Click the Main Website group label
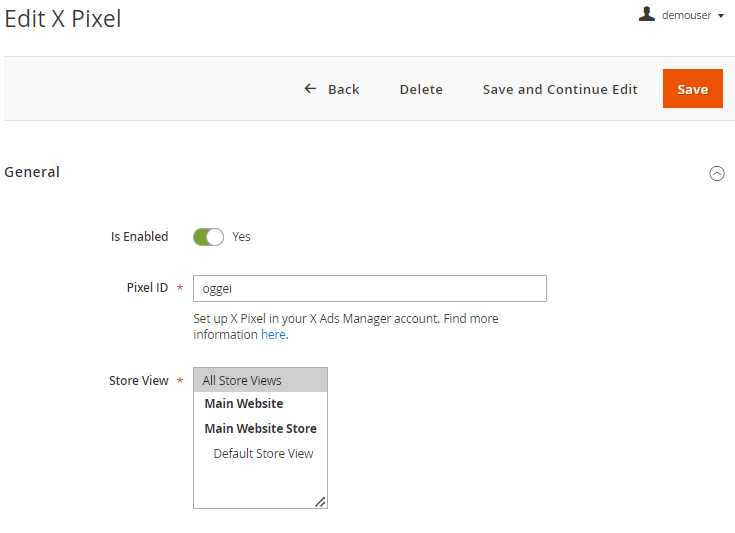This screenshot has height=533, width=735. [244, 404]
